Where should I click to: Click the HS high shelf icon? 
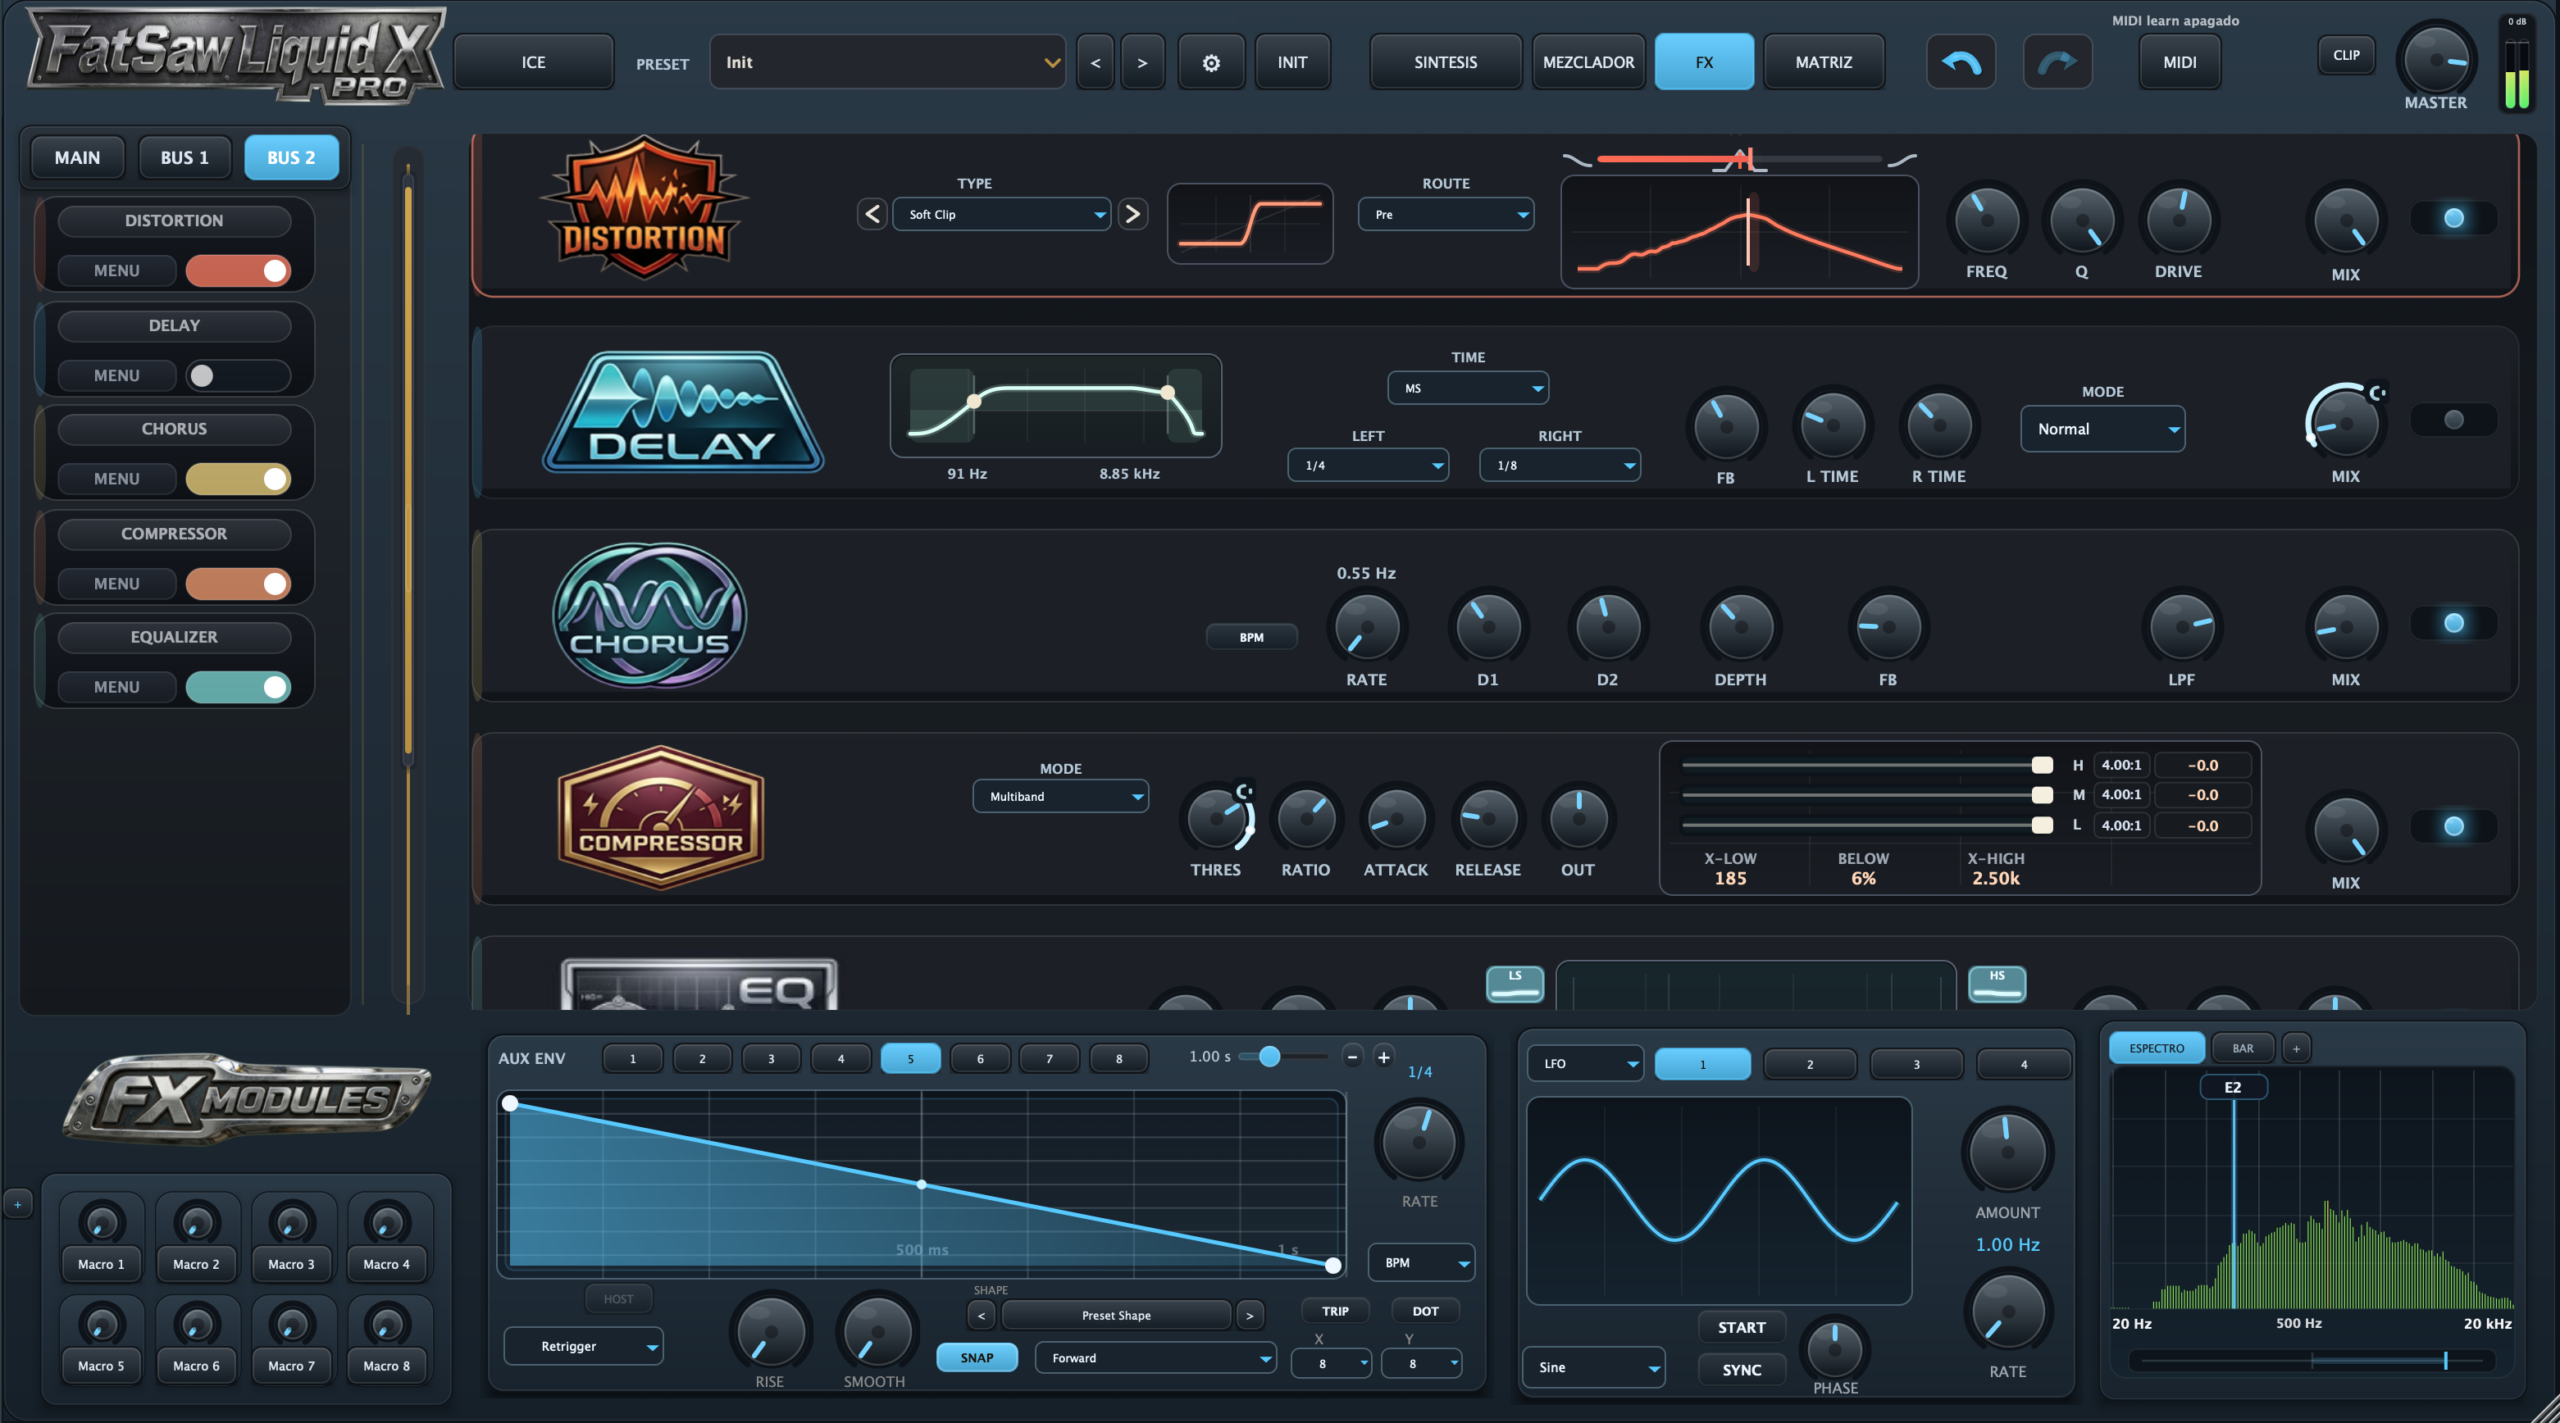(x=1997, y=983)
